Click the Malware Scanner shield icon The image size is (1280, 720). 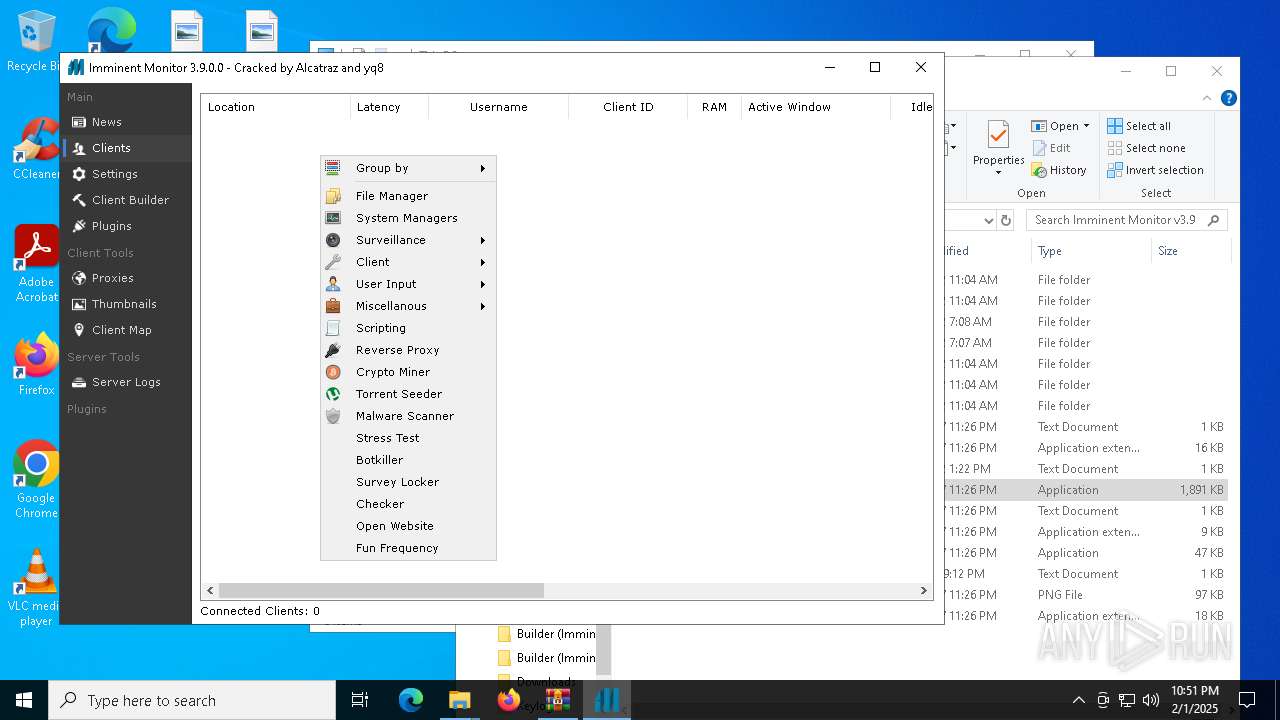pyautogui.click(x=333, y=416)
